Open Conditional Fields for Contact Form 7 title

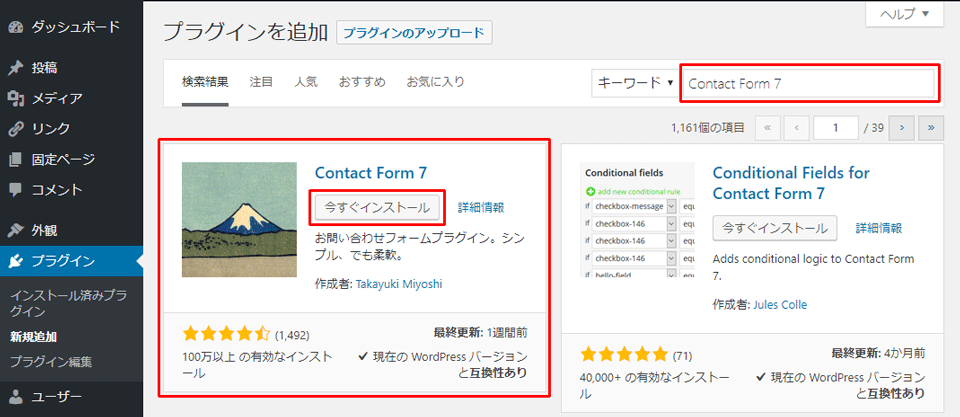point(791,183)
